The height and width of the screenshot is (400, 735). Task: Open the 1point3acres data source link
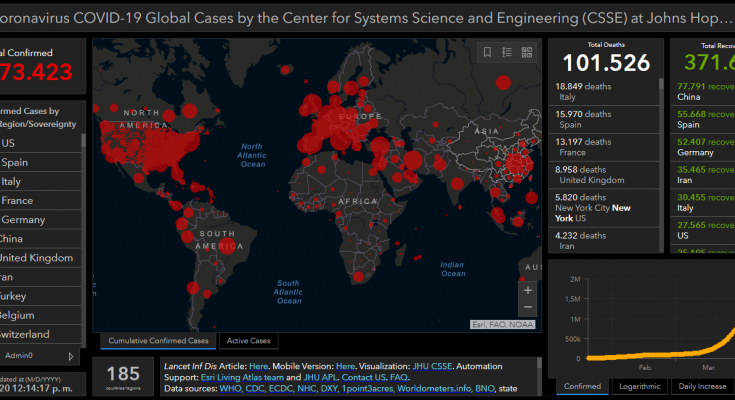[x=367, y=389]
